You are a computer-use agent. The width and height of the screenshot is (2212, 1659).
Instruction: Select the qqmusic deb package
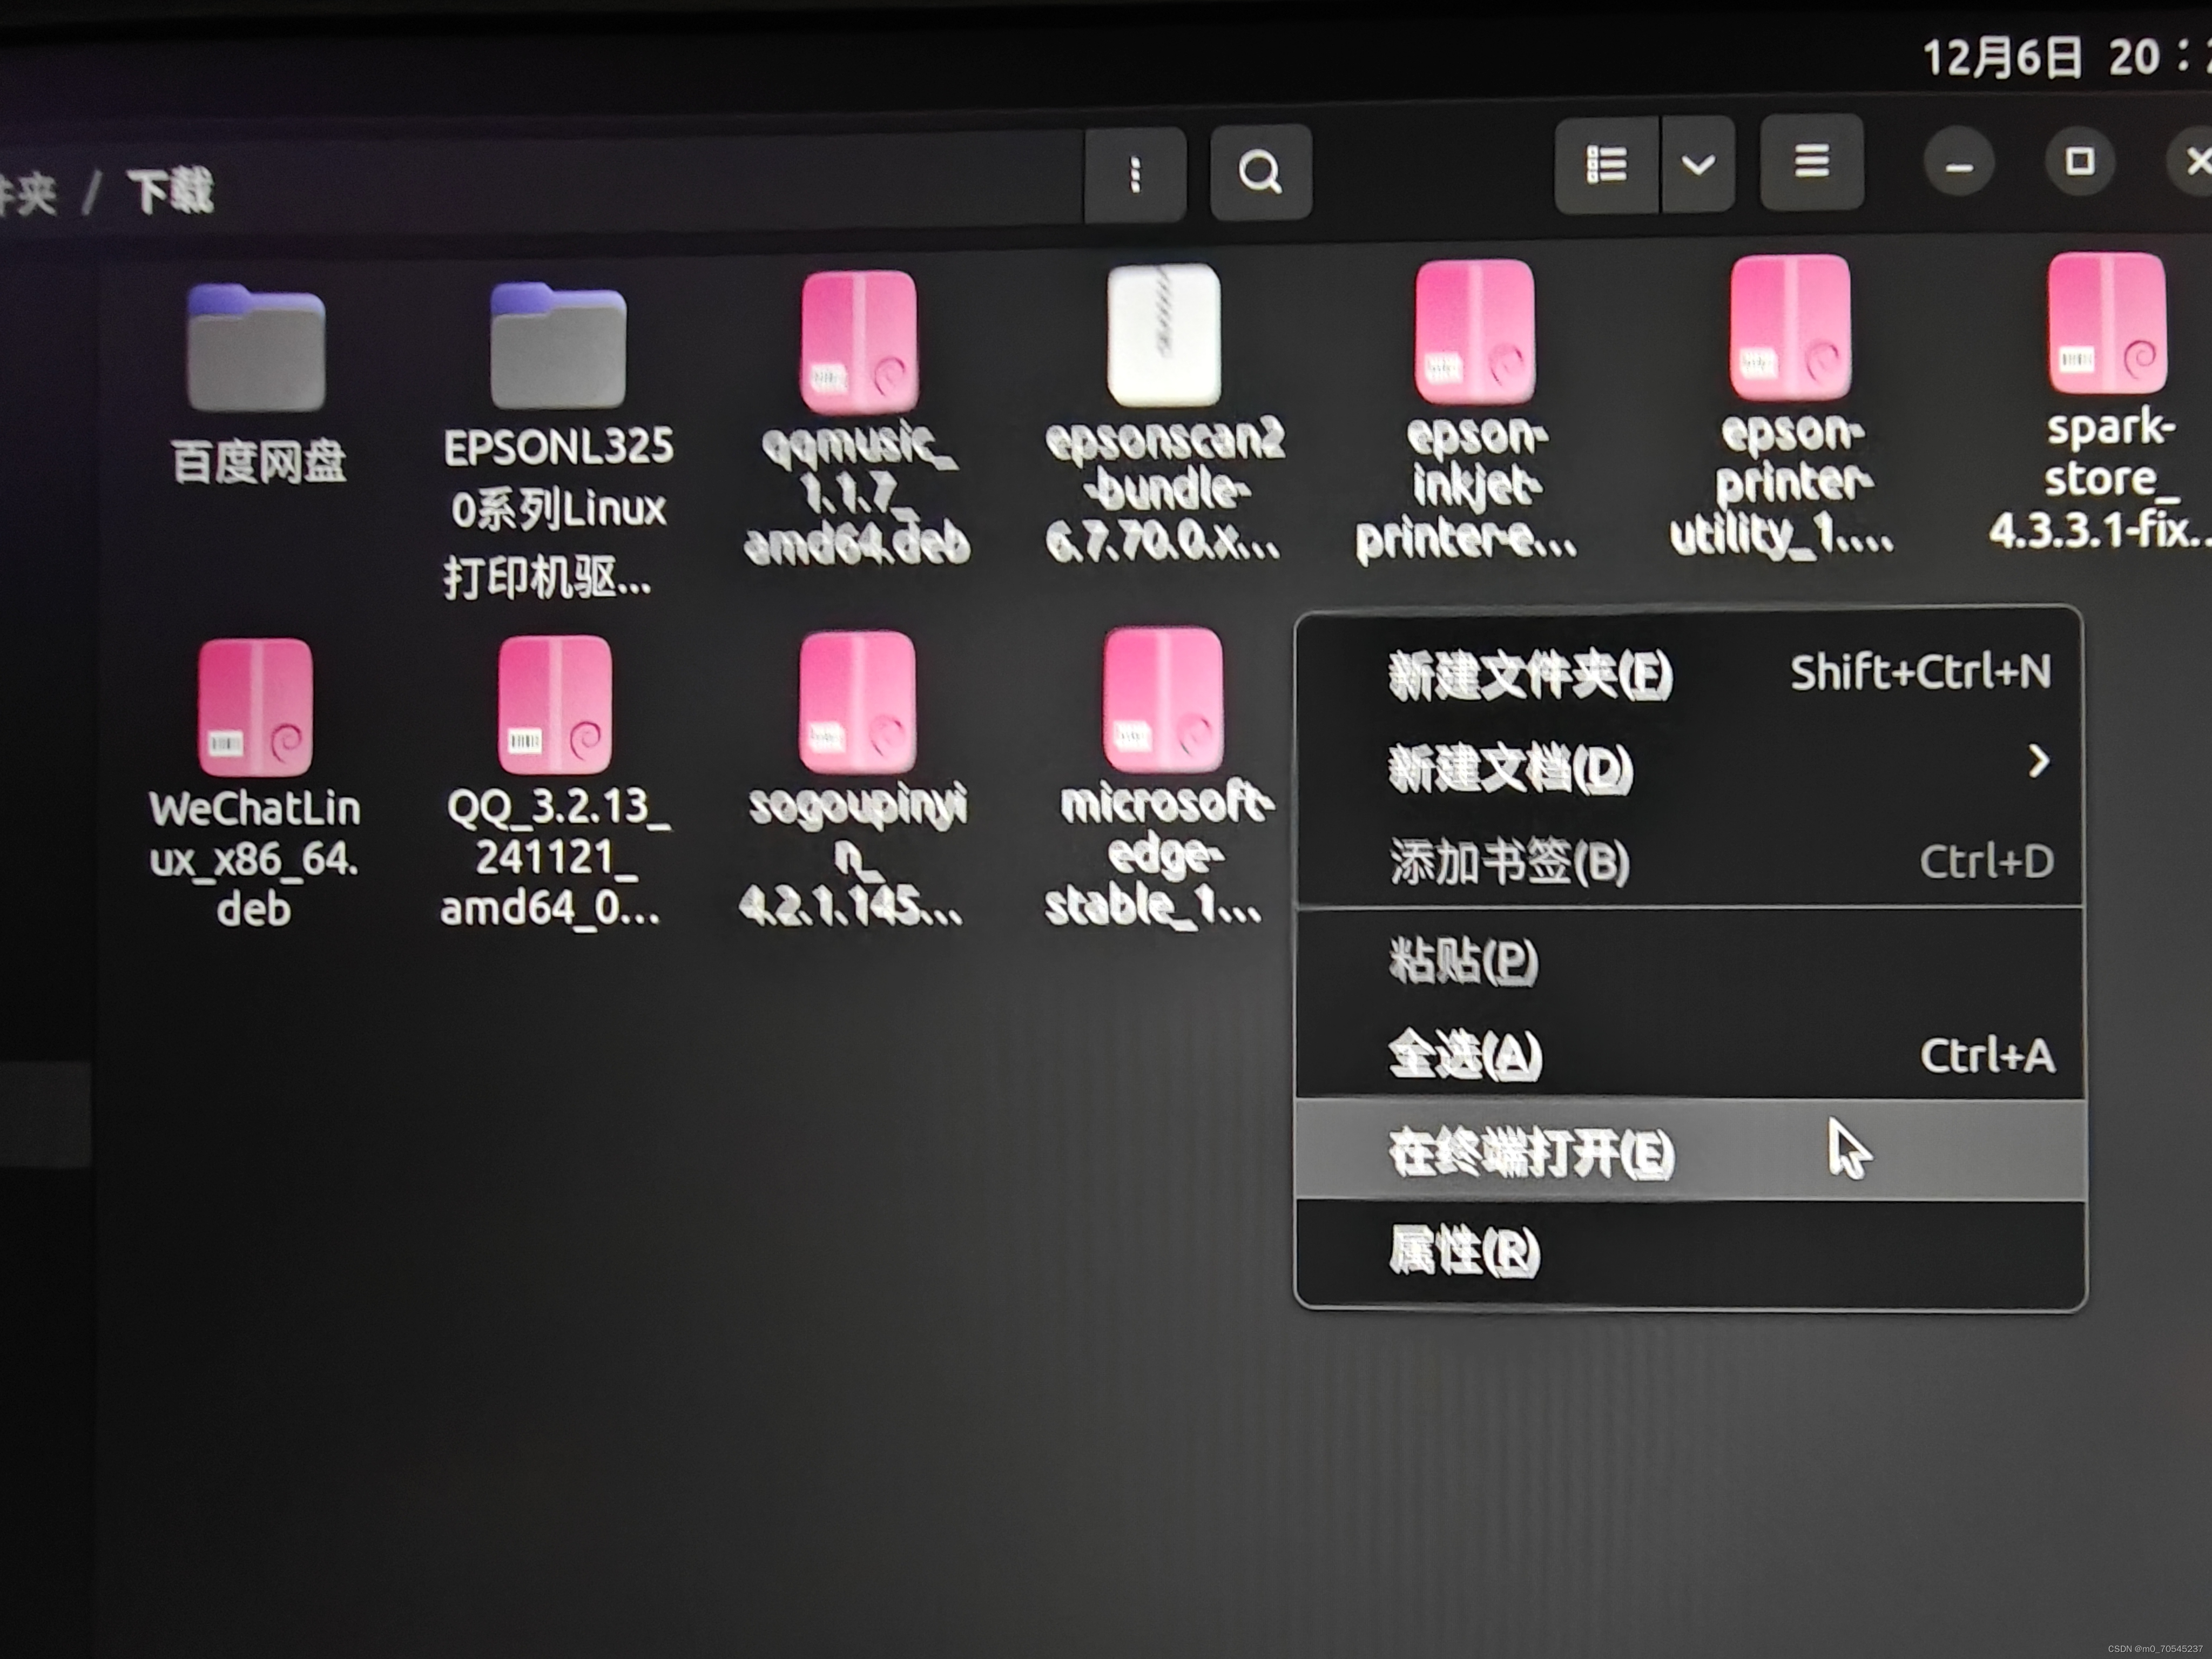[x=859, y=343]
